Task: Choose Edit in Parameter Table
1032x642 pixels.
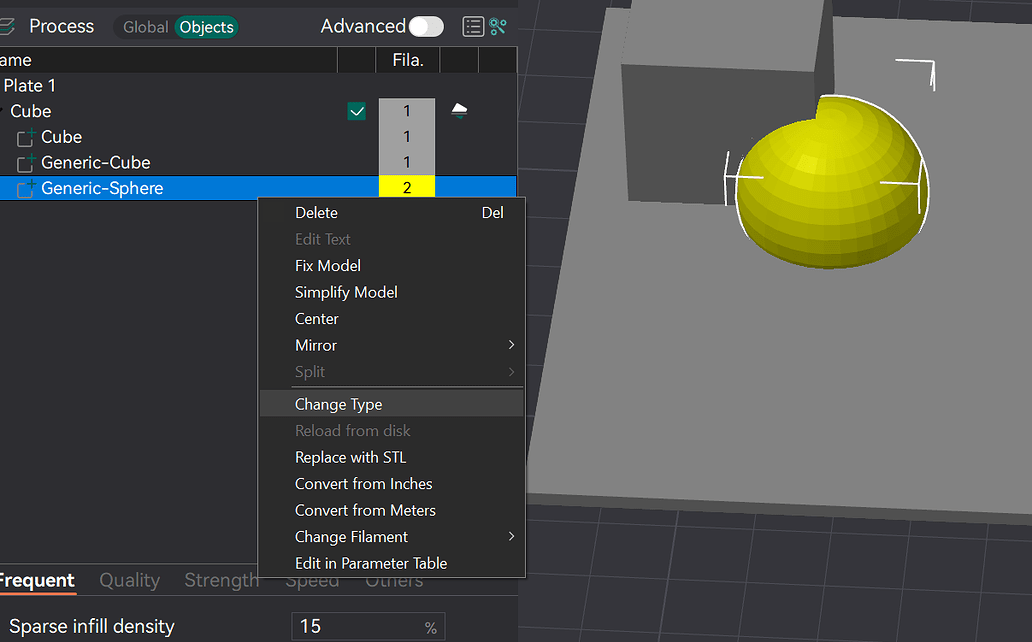Action: pyautogui.click(x=392, y=563)
